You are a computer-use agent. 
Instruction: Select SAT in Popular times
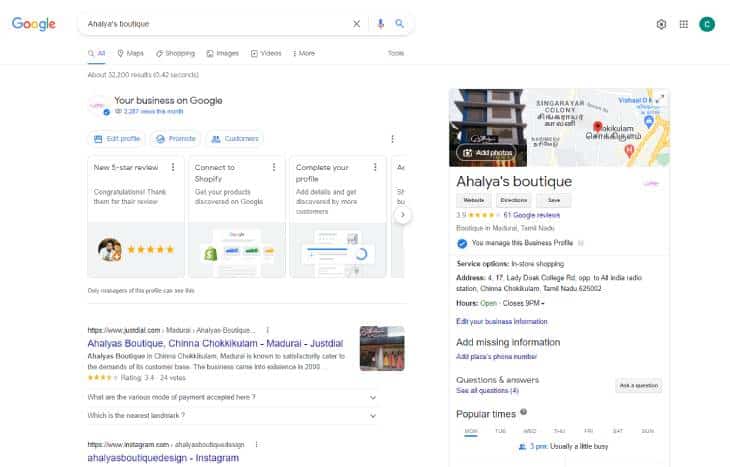point(618,431)
